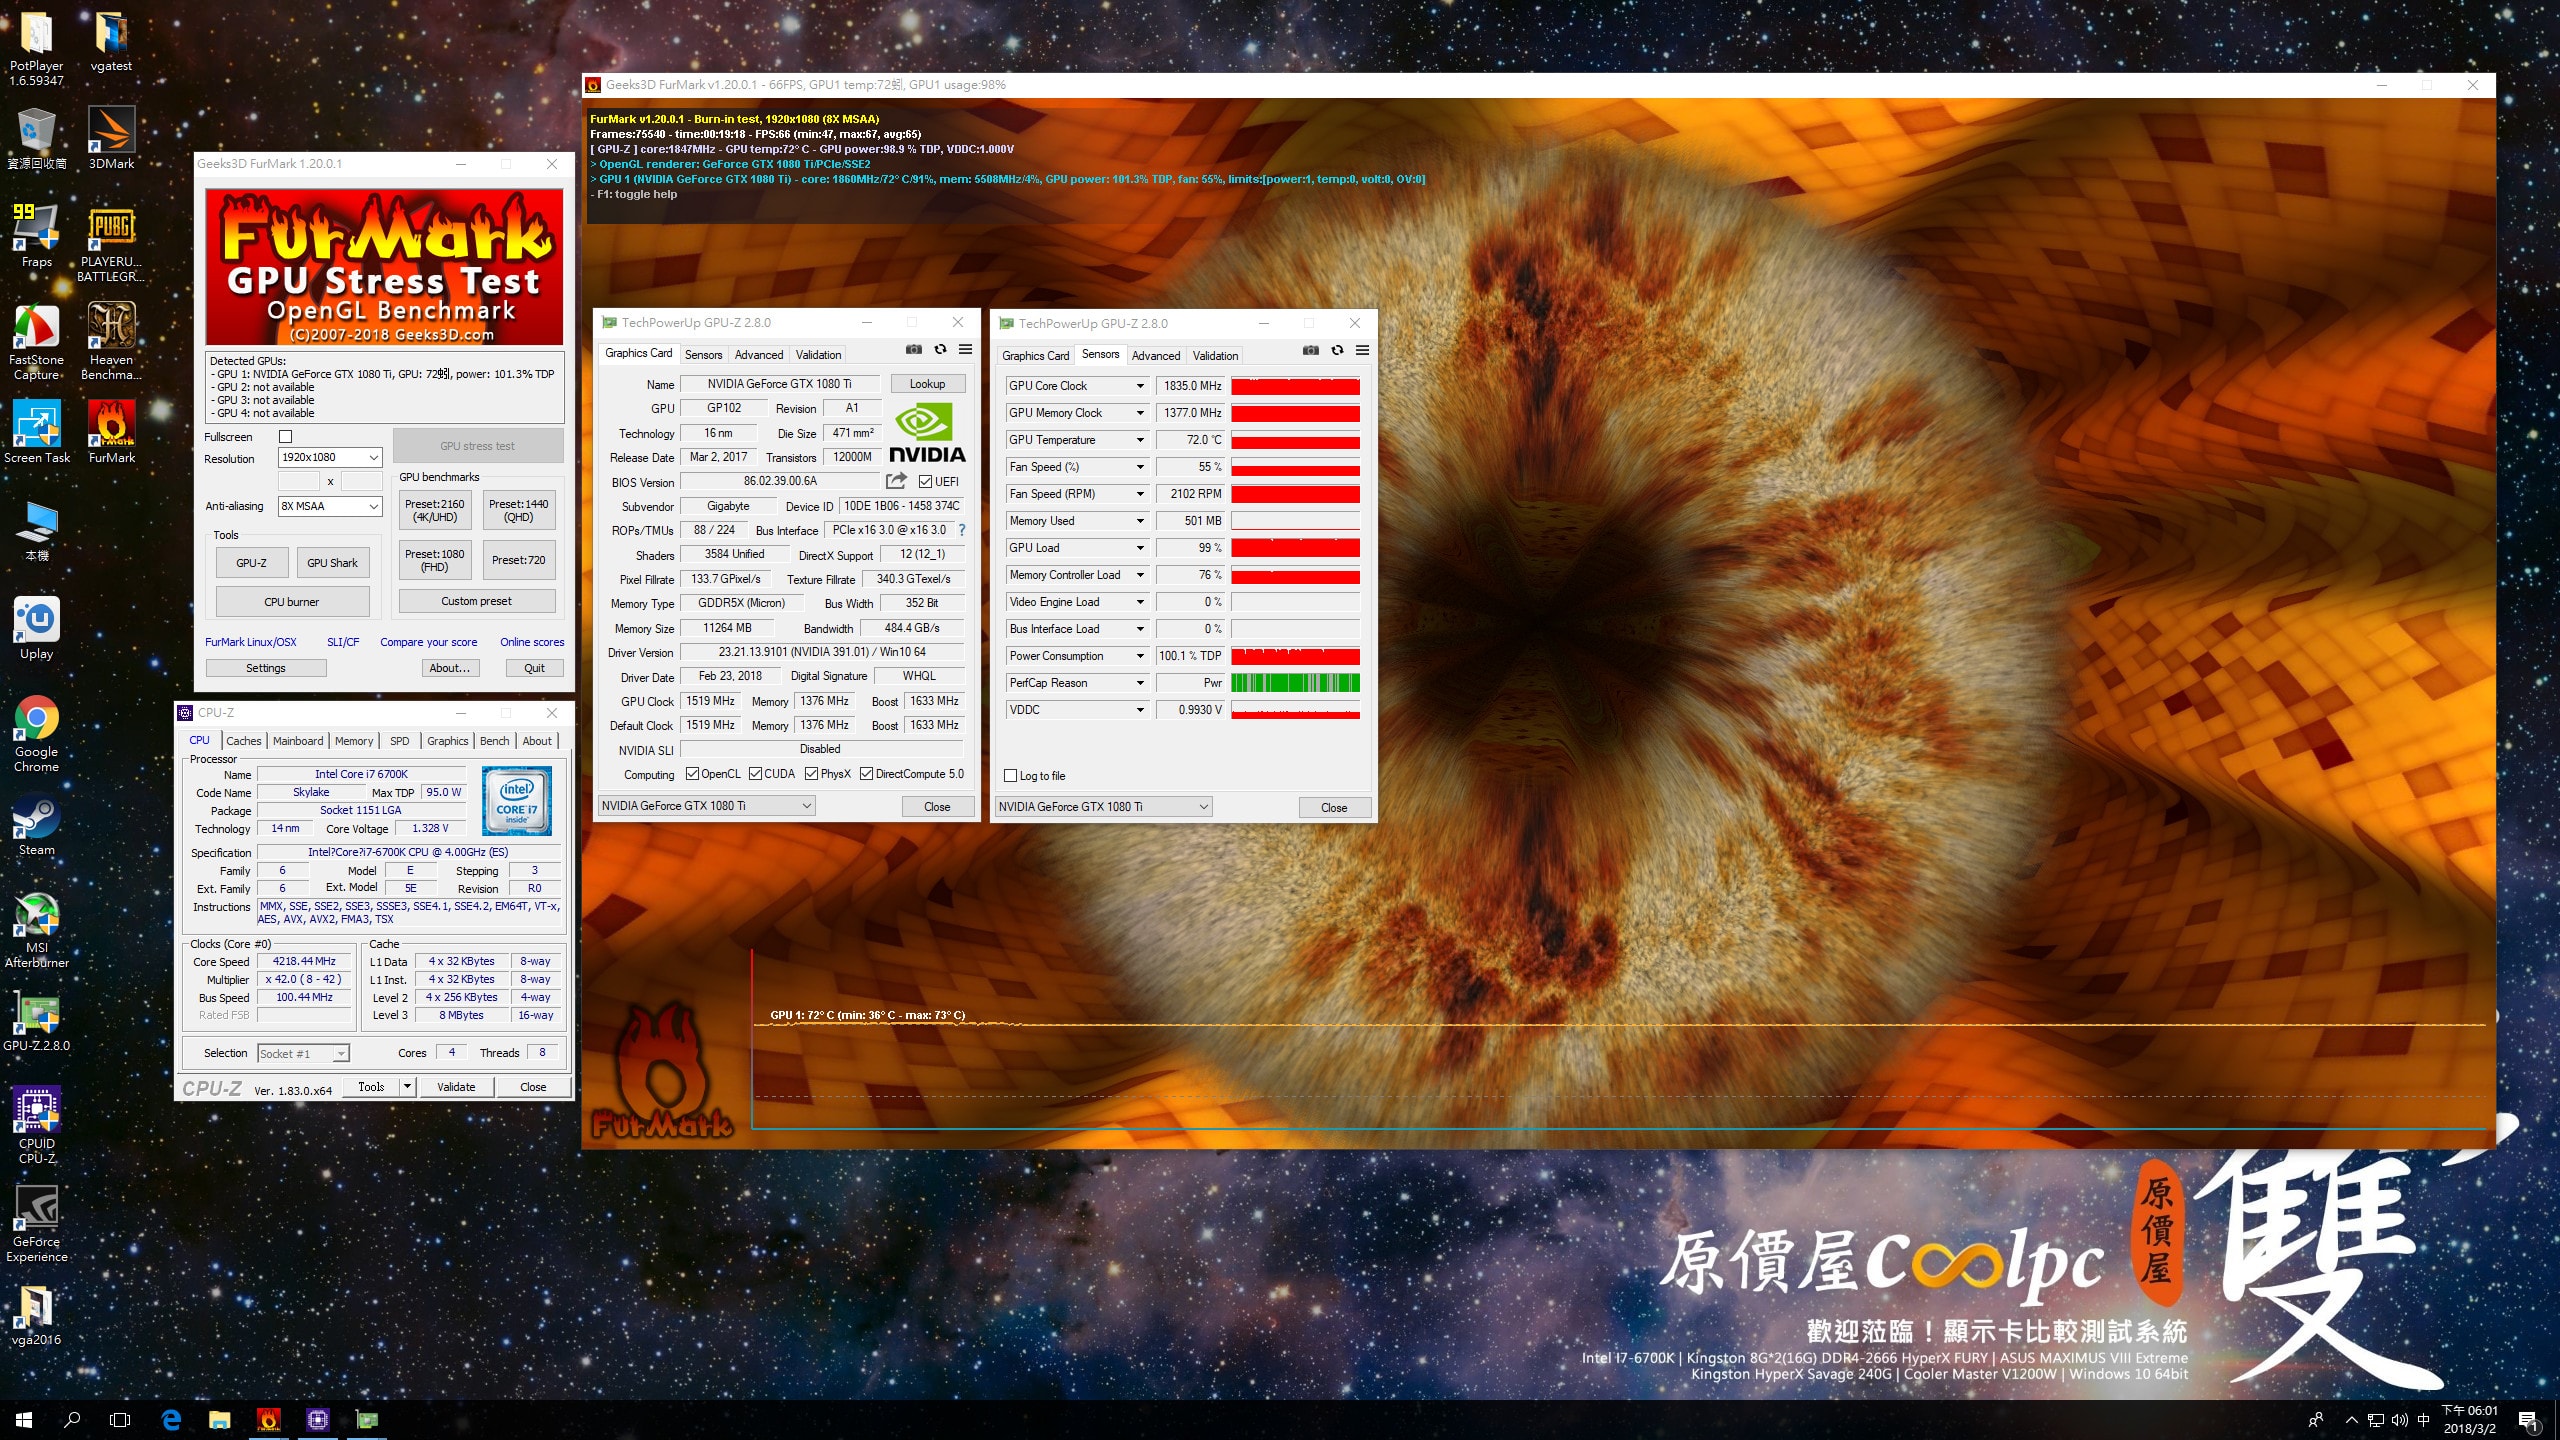Open File Explorer from the taskbar

219,1419
